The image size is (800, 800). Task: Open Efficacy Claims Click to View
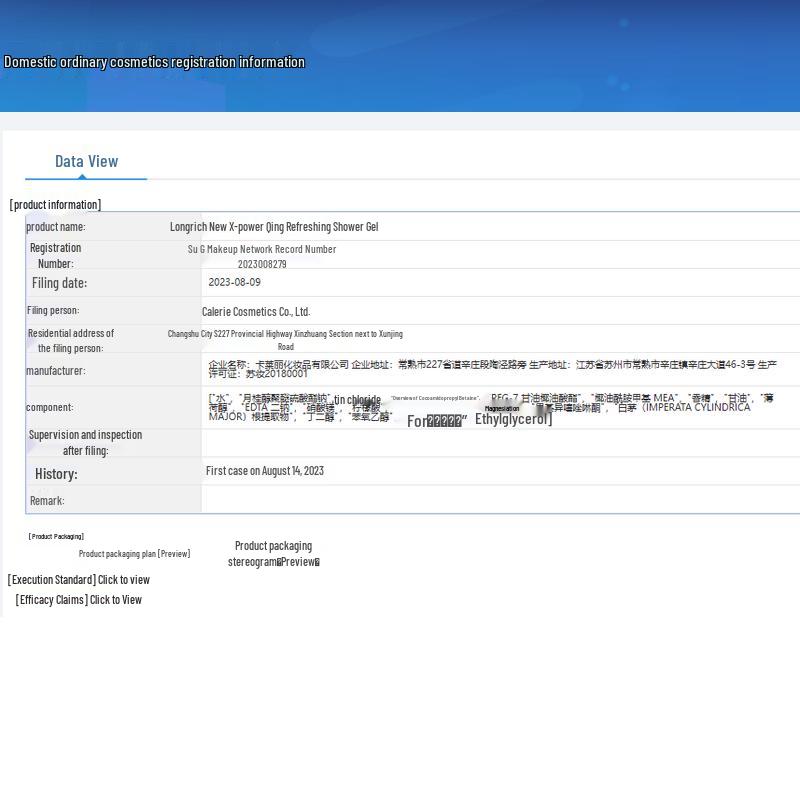[x=79, y=599]
